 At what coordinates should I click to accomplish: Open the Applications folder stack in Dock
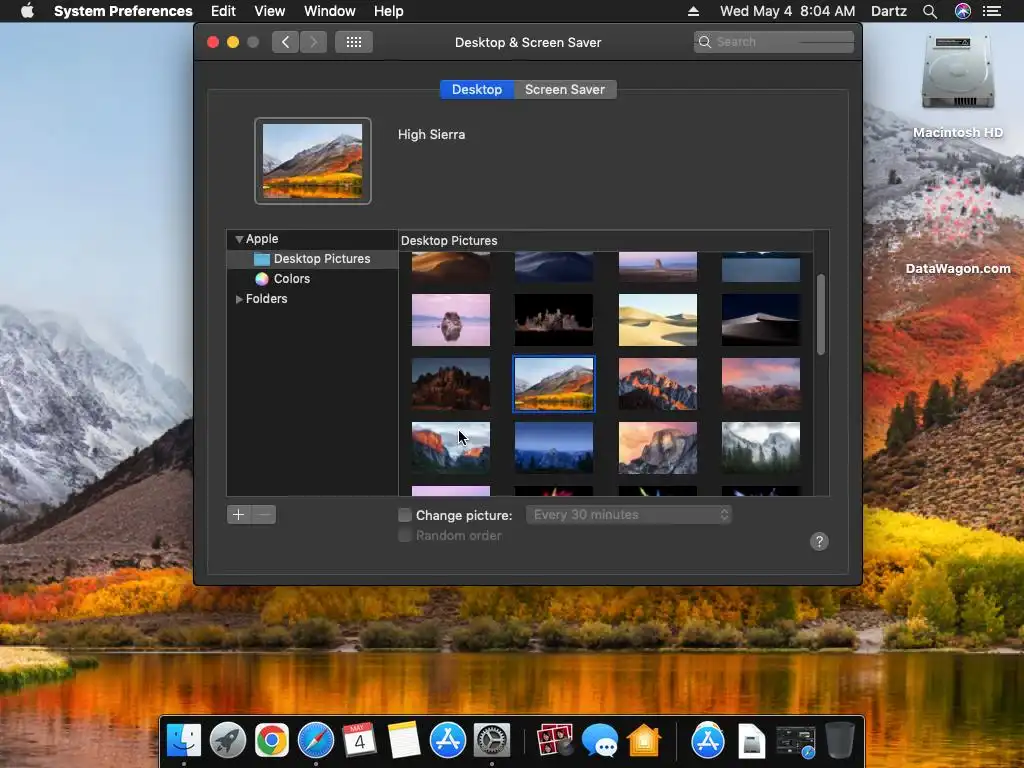pos(708,740)
